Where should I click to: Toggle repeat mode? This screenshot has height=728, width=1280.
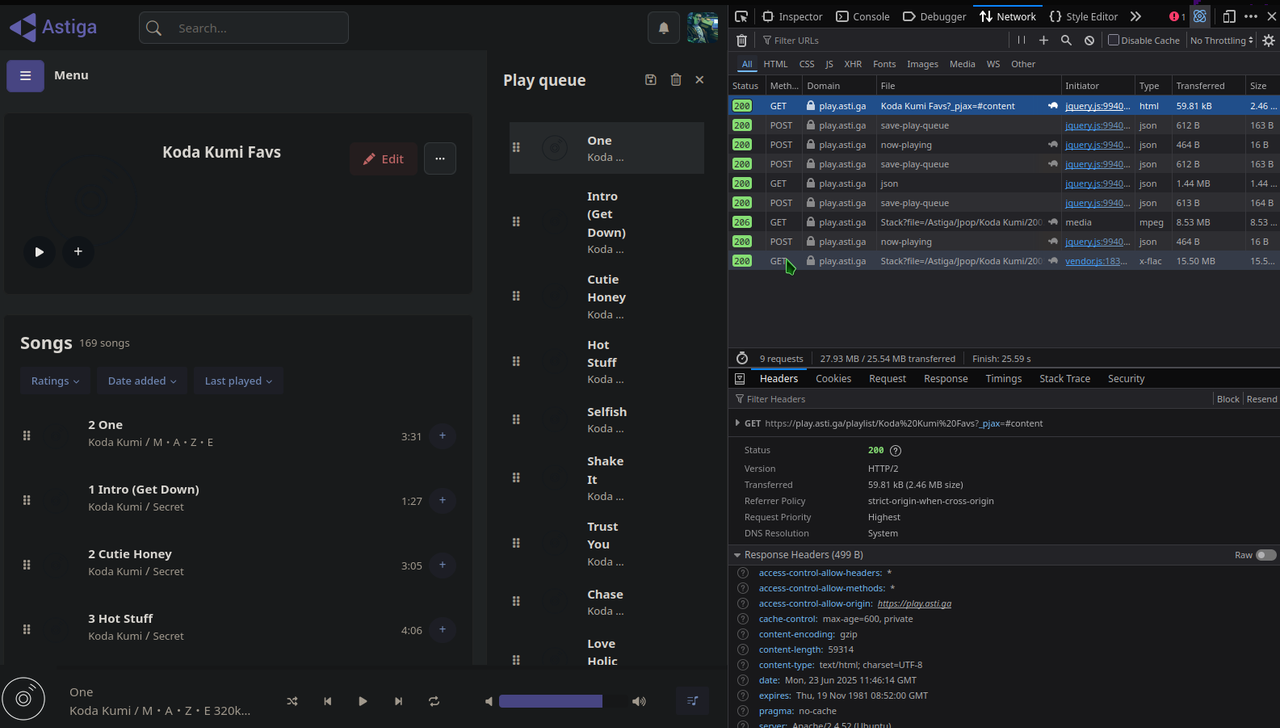pos(434,701)
